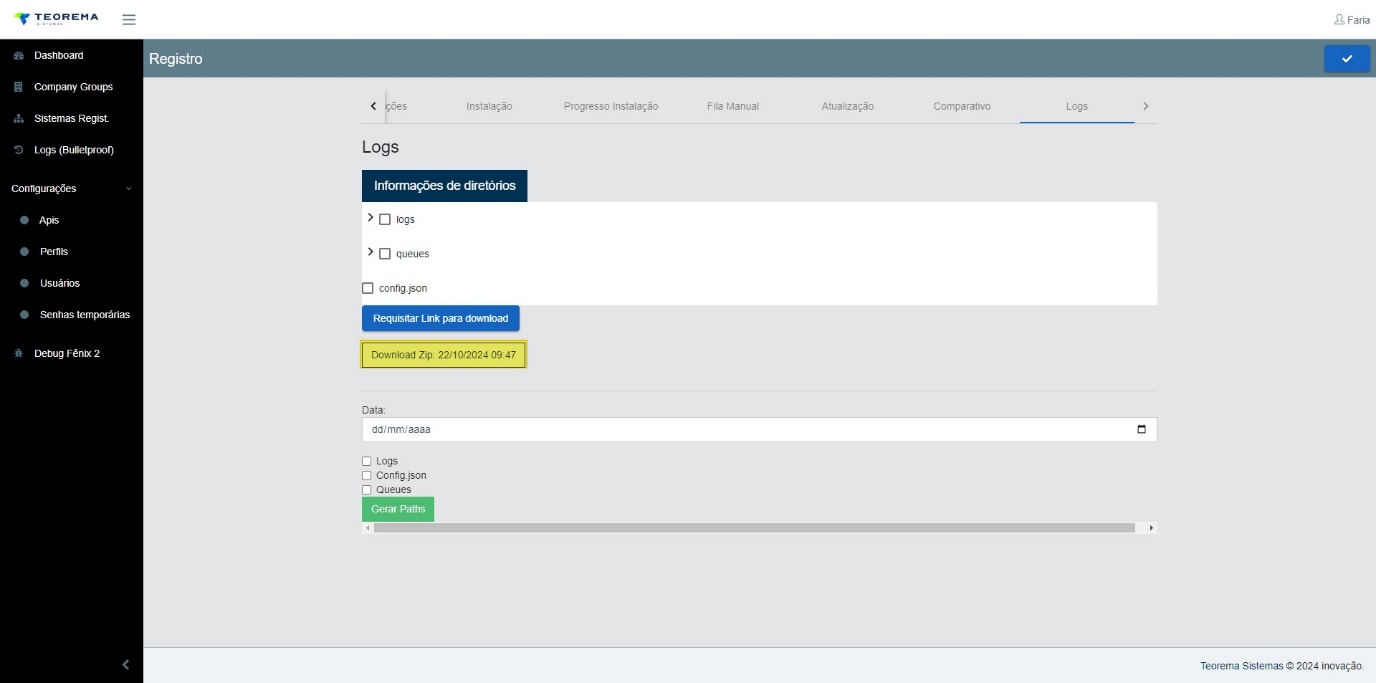Open Sistemas Regist. in the sidebar

click(x=71, y=119)
